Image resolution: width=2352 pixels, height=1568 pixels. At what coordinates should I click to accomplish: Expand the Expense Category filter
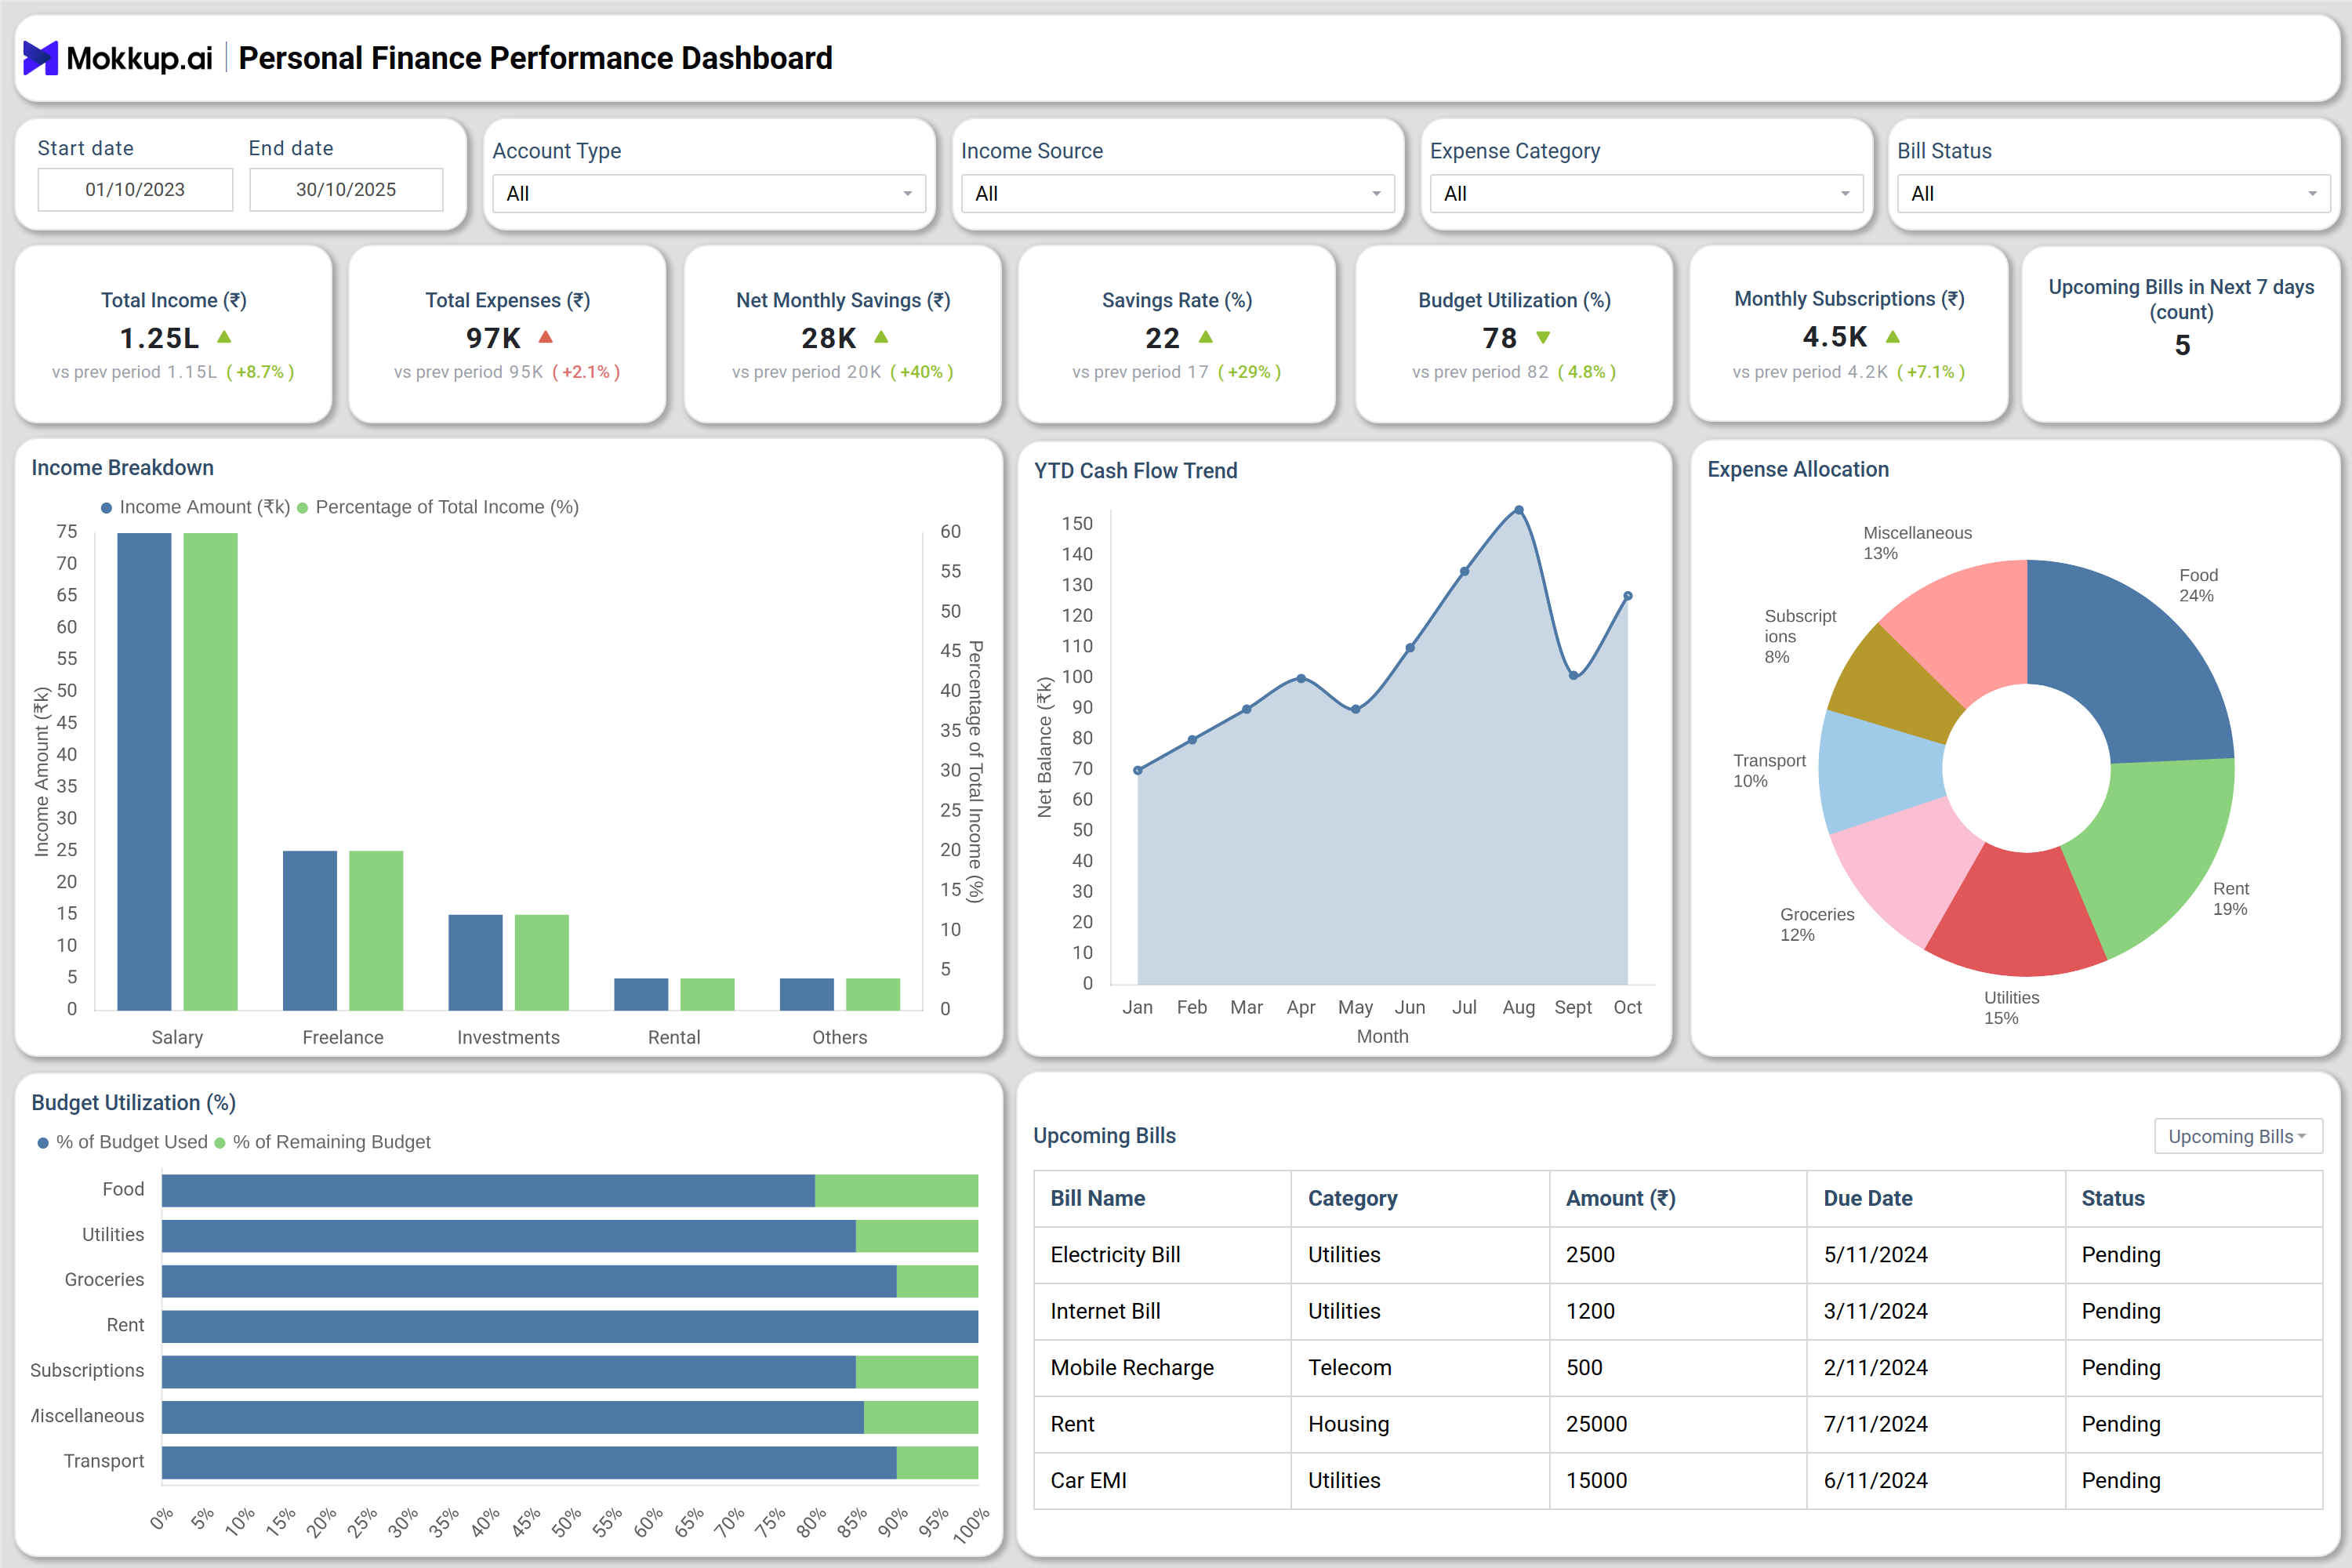coord(1646,193)
